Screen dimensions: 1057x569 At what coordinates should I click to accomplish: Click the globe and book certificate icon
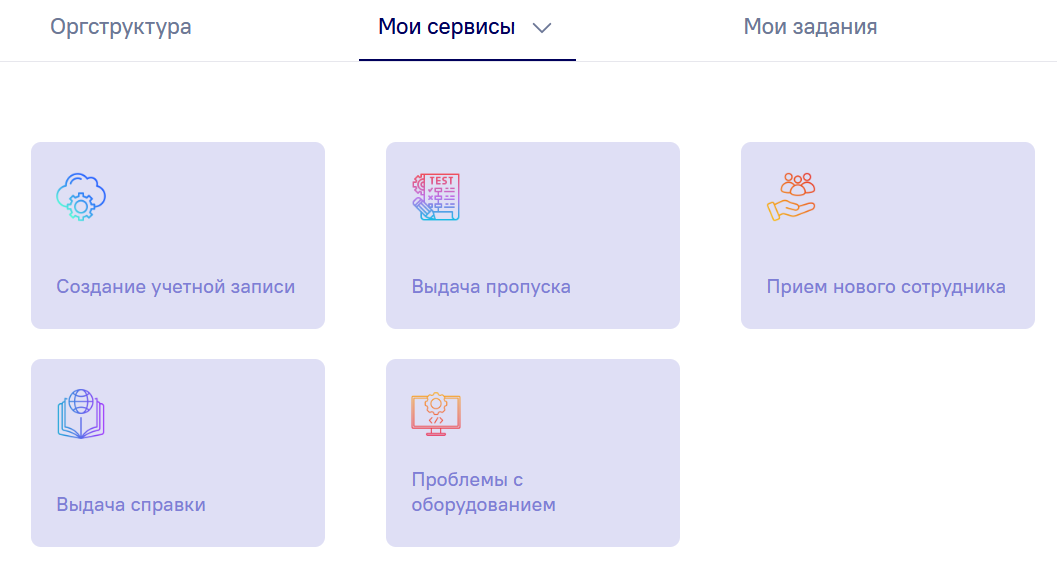81,414
